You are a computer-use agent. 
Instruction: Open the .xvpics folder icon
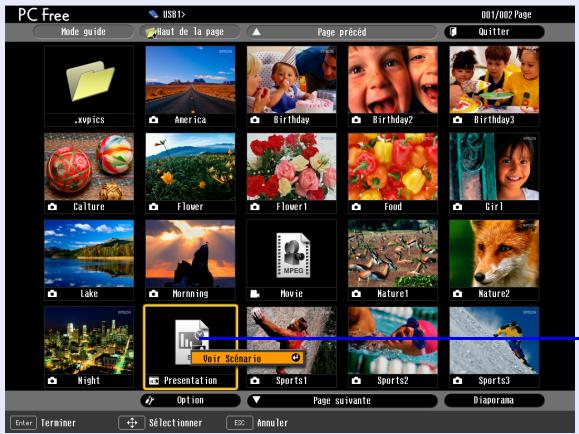pyautogui.click(x=90, y=81)
